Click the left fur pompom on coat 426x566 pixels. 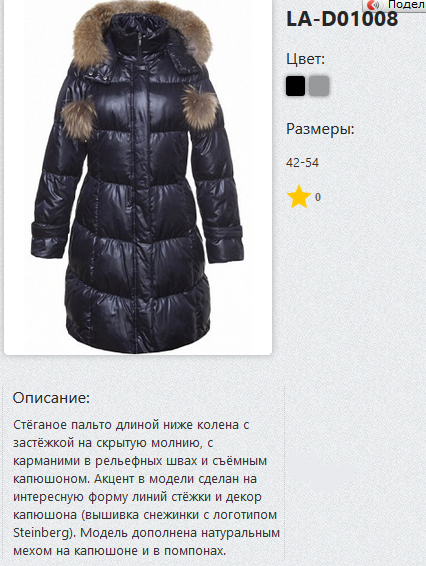[x=79, y=119]
